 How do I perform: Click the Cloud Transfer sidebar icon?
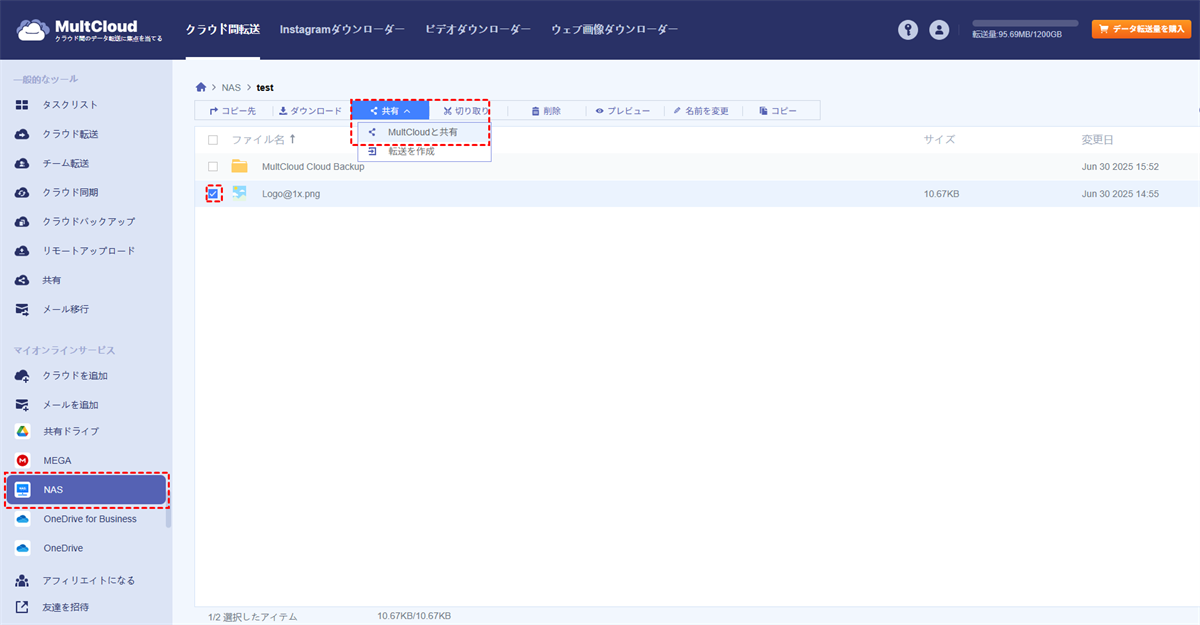22,134
